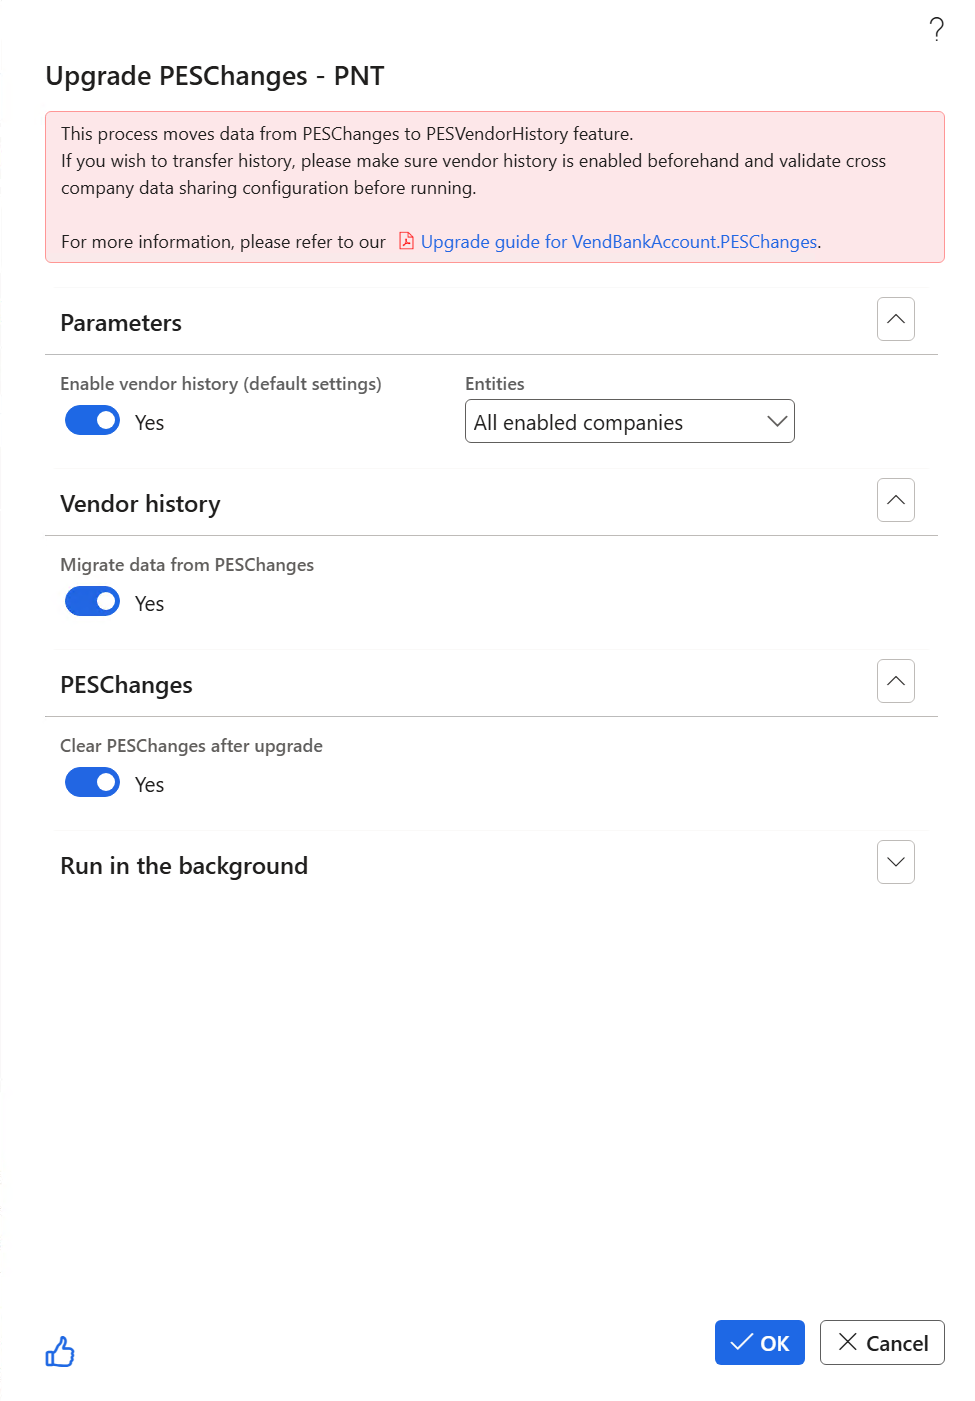Click the thumbs-up feedback icon

60,1351
